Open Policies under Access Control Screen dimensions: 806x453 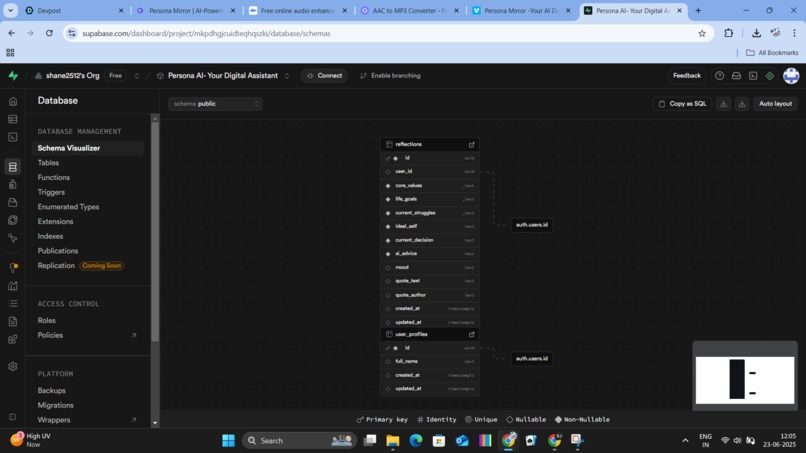(x=50, y=335)
